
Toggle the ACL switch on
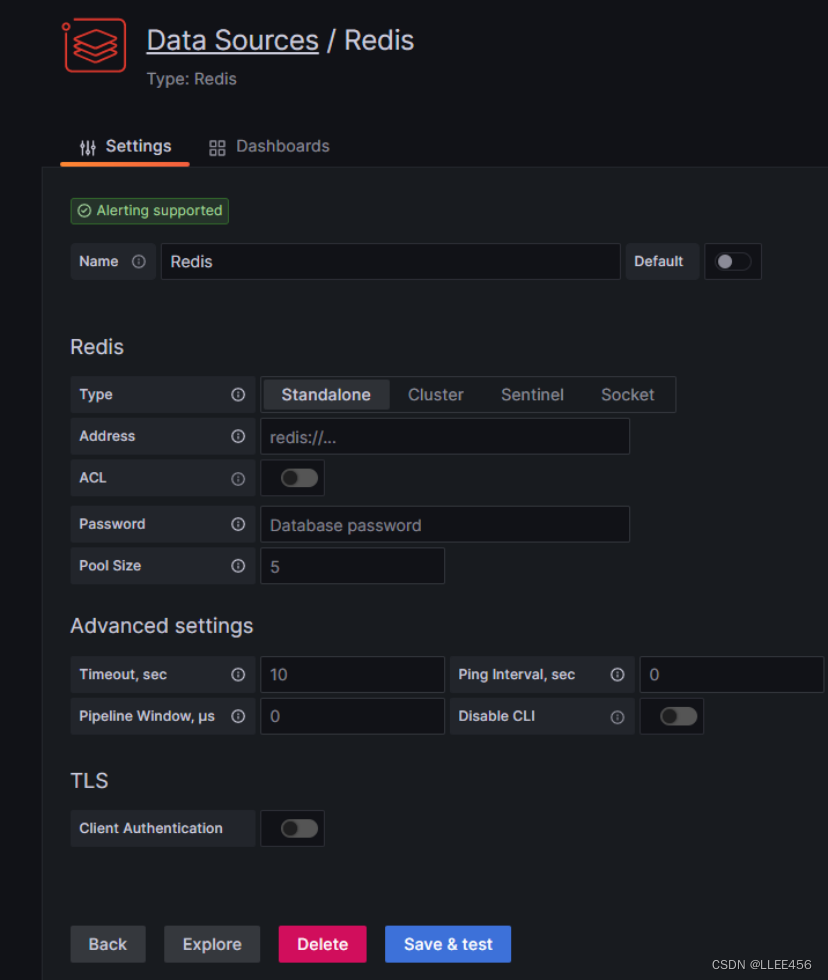[292, 478]
